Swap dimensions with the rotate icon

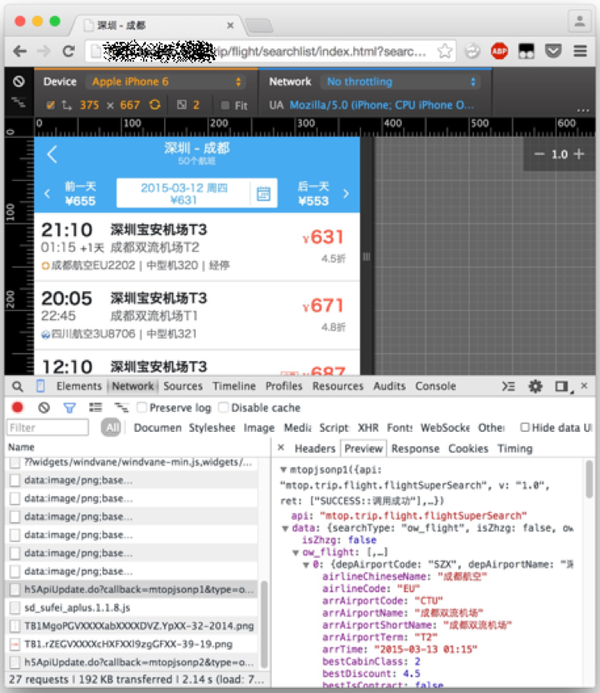[x=155, y=105]
